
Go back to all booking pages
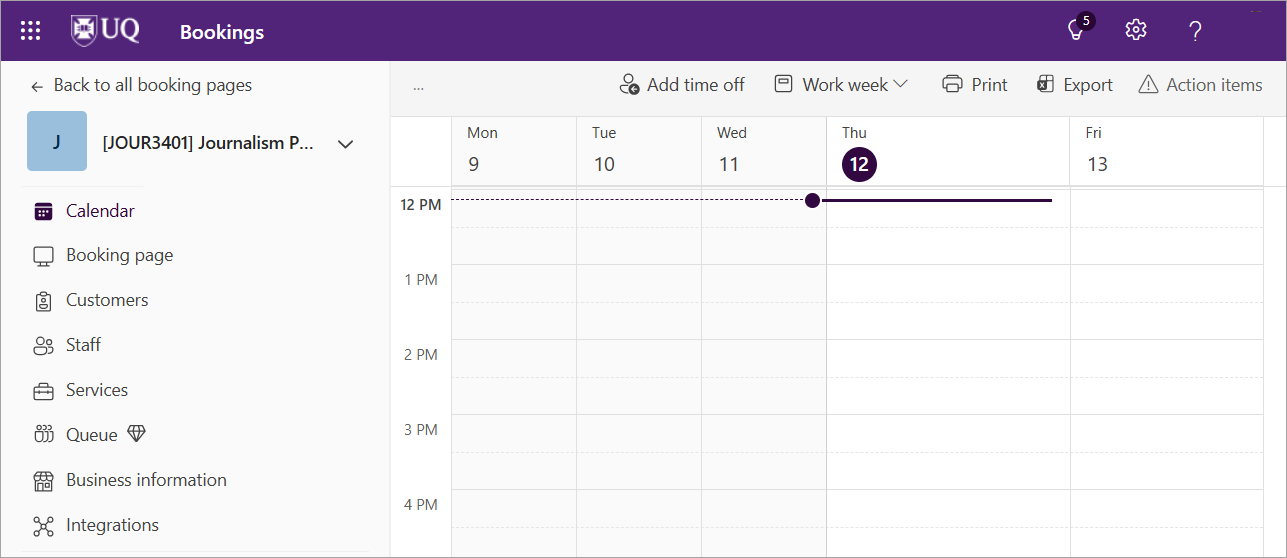coord(141,85)
